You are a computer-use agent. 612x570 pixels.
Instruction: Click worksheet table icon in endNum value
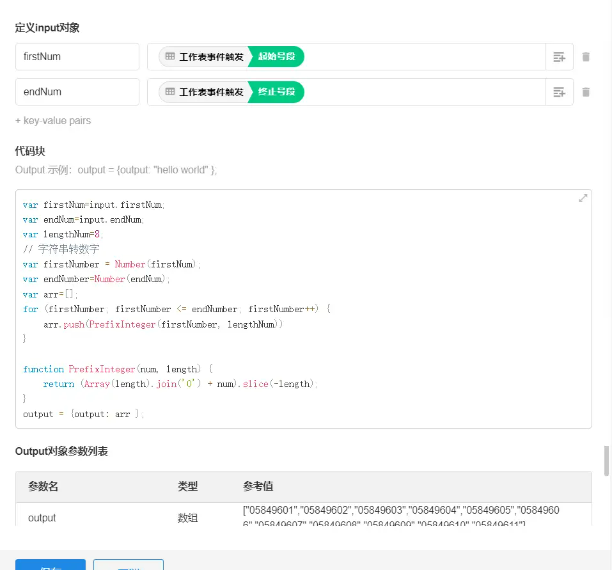(170, 92)
